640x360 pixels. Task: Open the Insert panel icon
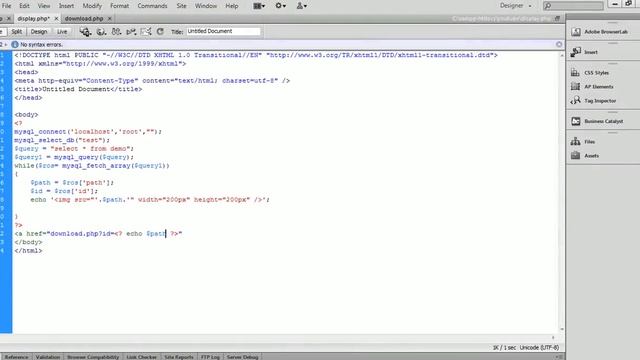point(576,52)
